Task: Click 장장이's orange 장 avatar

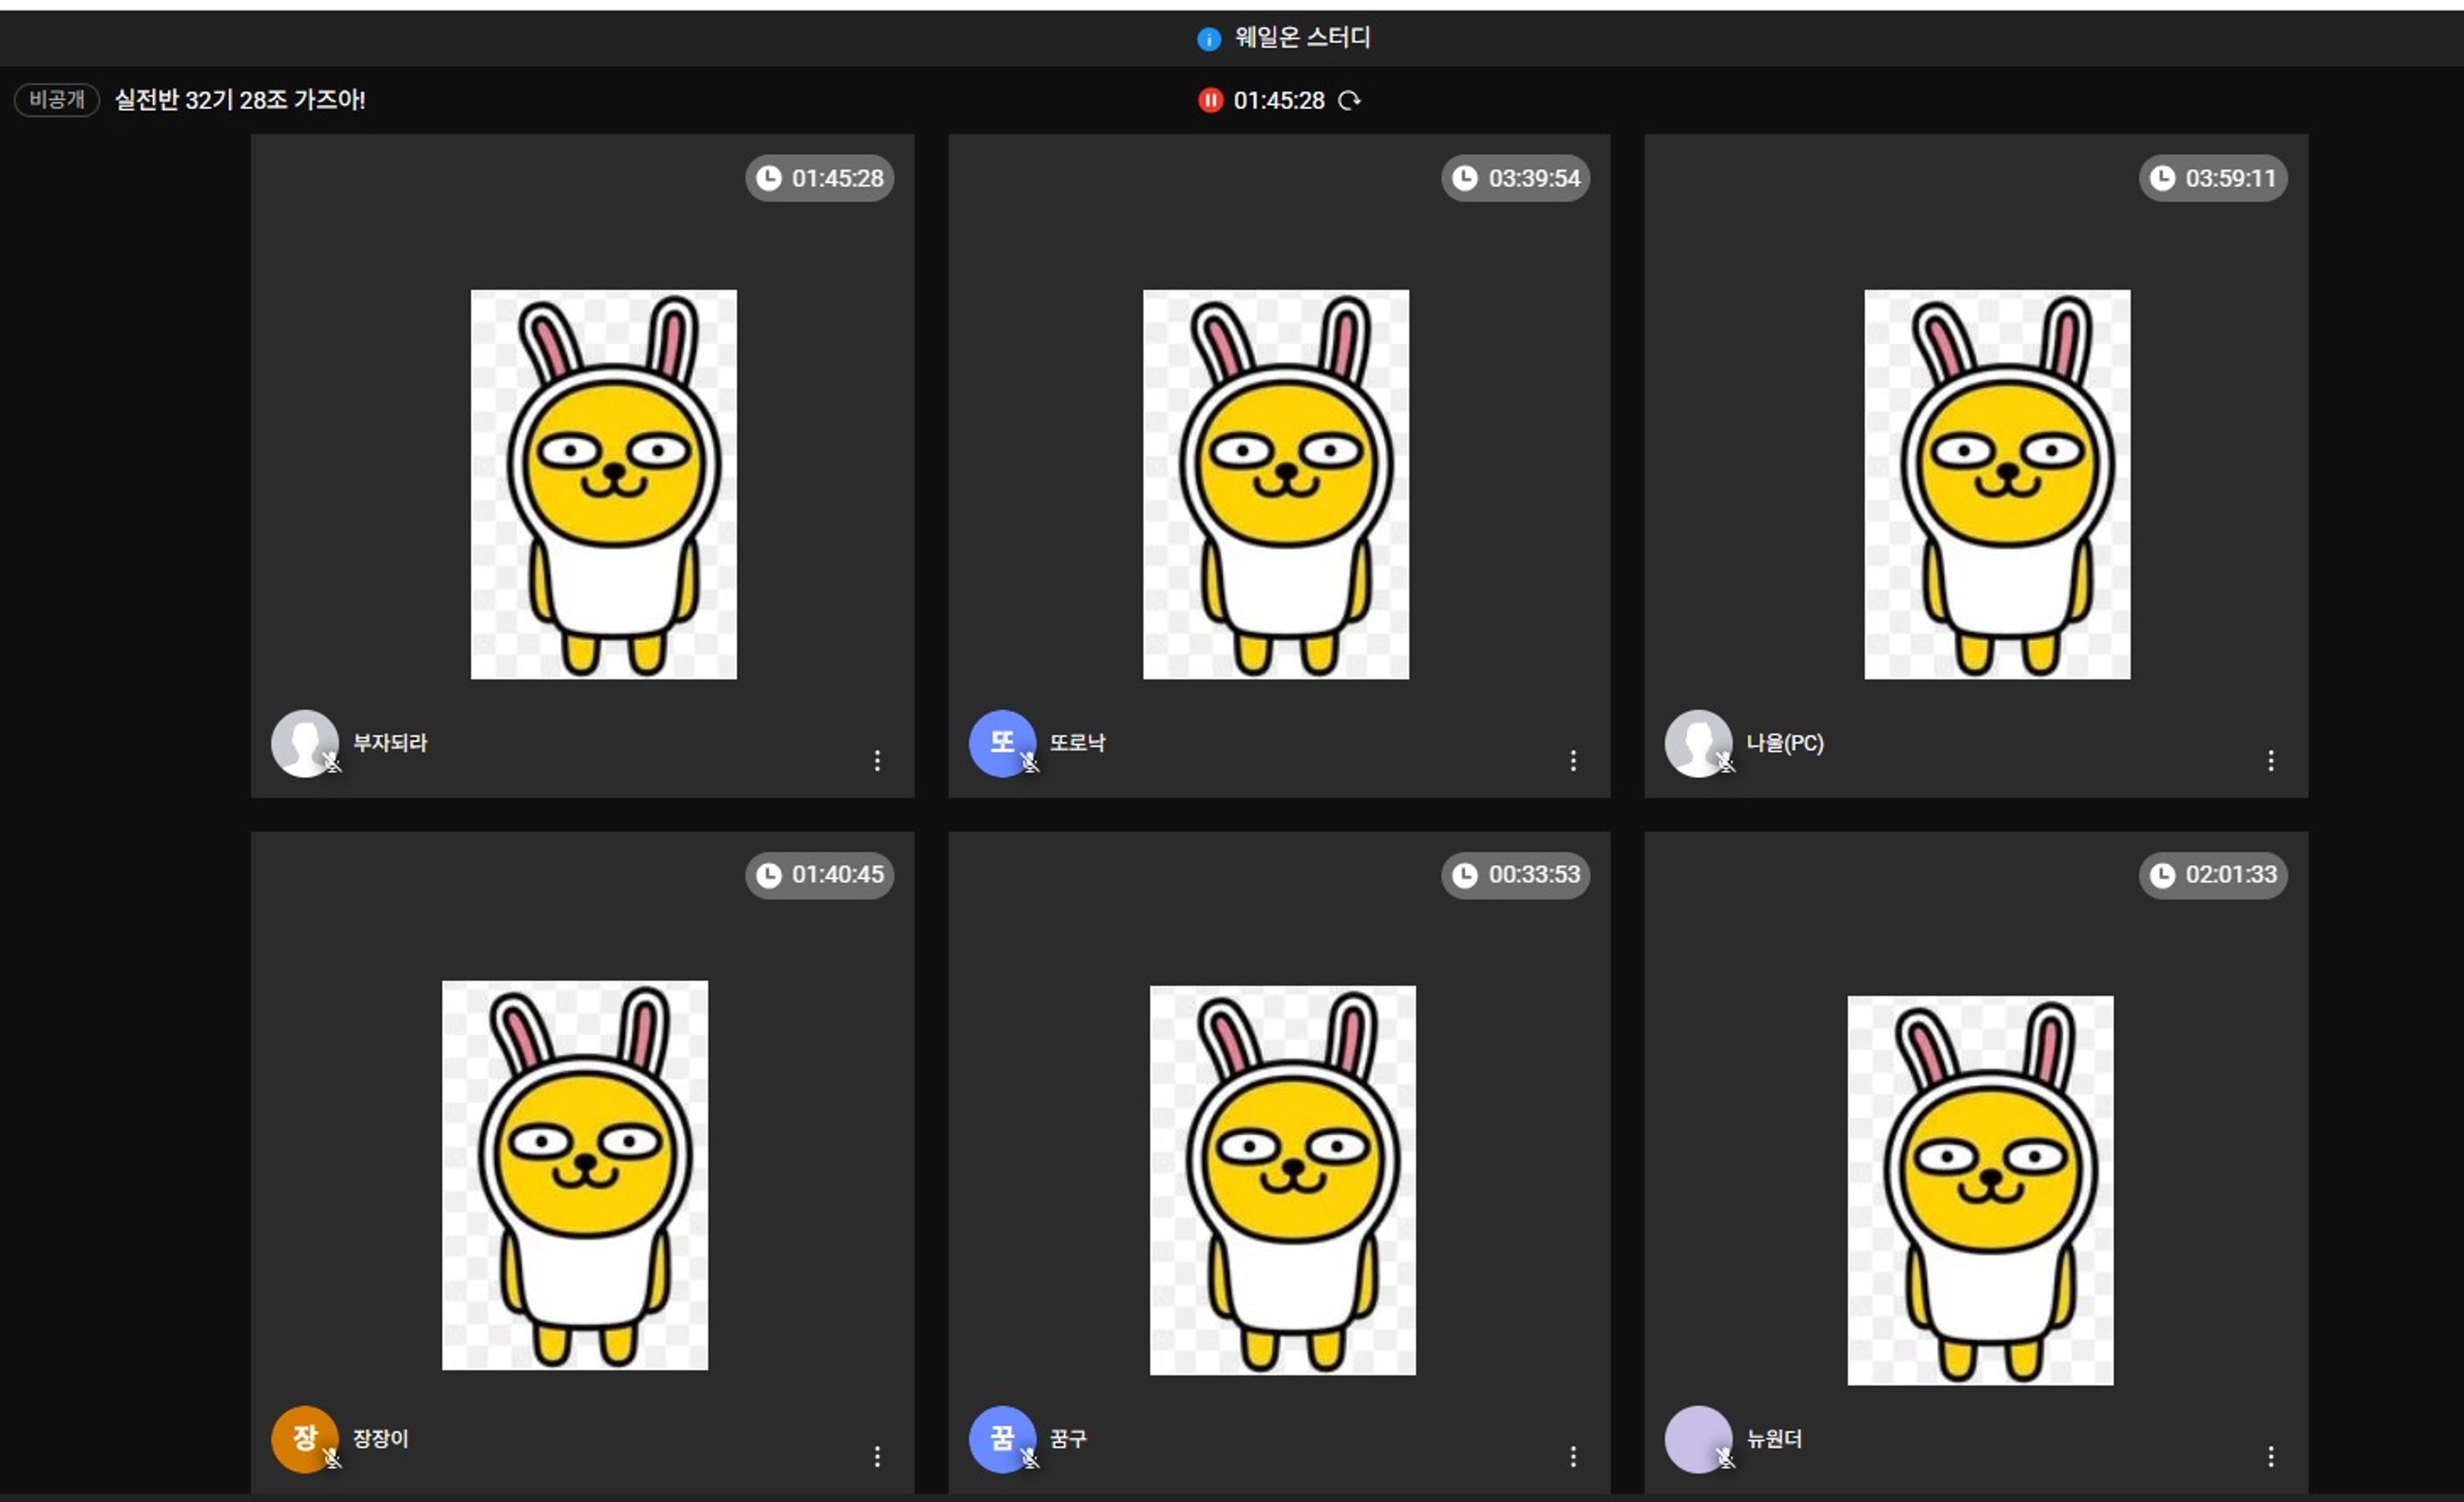Action: coord(305,1439)
